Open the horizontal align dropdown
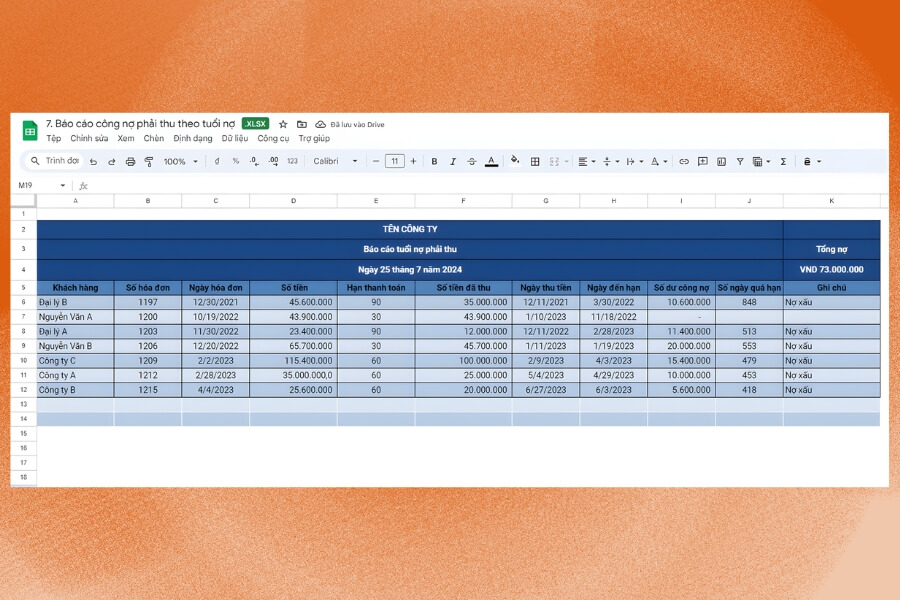The width and height of the screenshot is (900, 600). pos(586,161)
